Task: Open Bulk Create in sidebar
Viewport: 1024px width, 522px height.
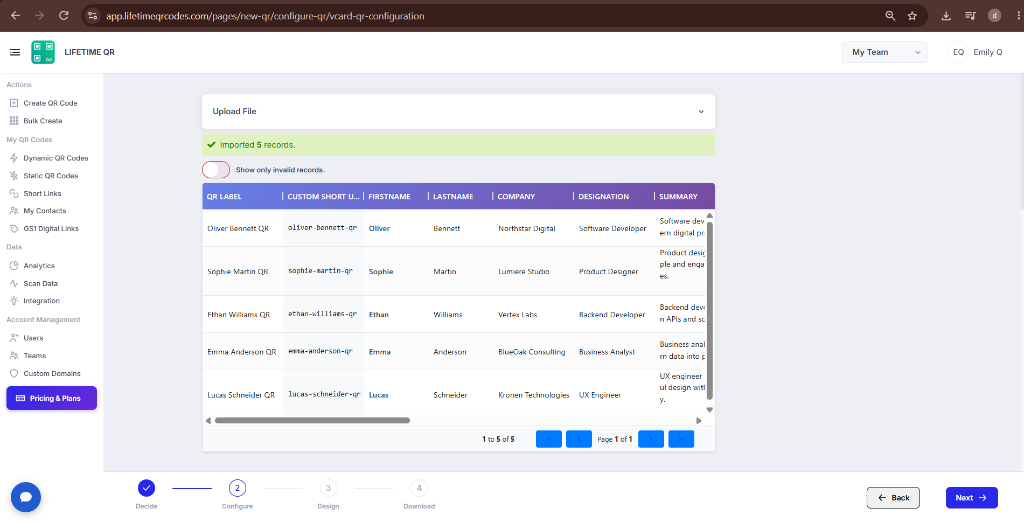Action: pyautogui.click(x=43, y=121)
